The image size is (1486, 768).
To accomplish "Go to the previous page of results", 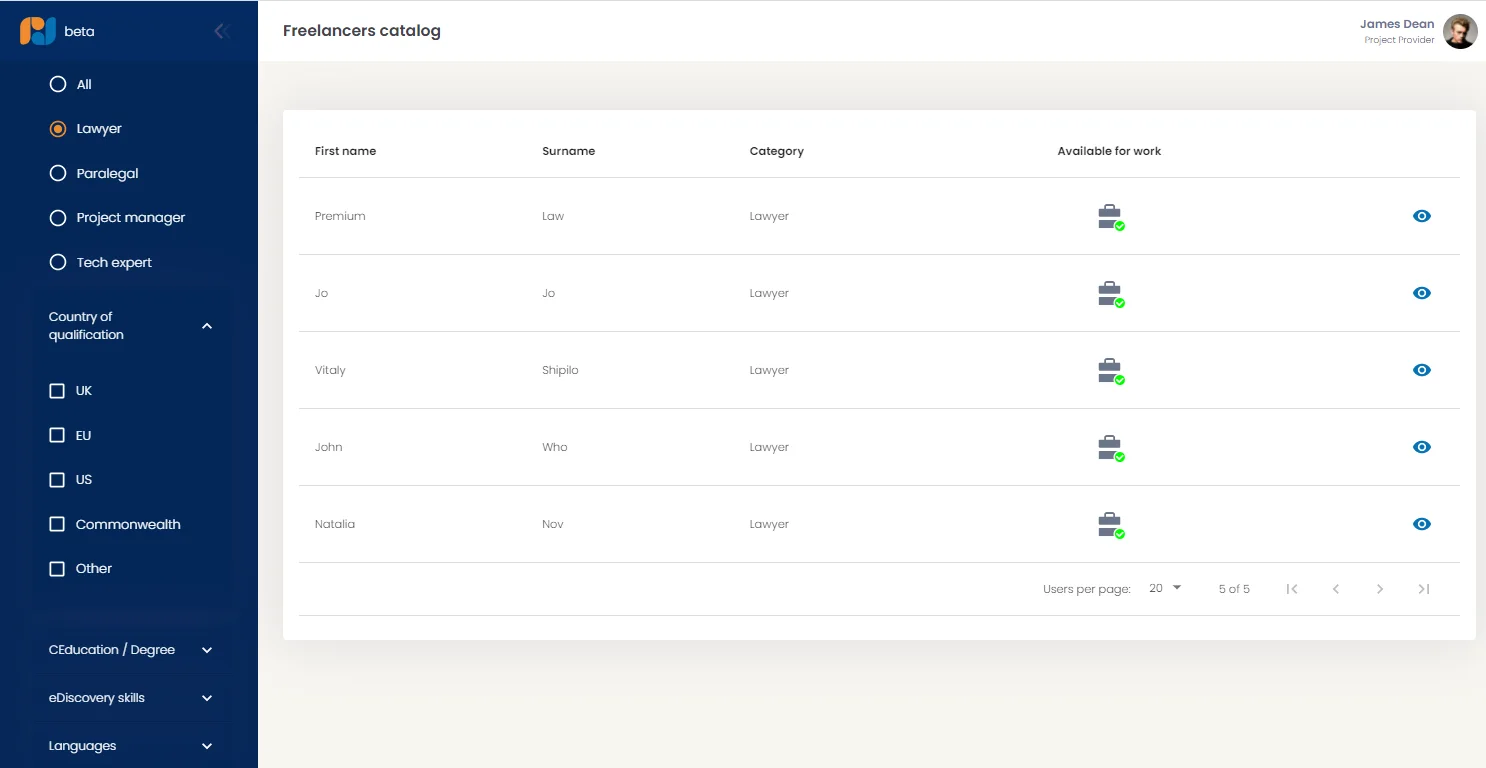I will coord(1336,589).
